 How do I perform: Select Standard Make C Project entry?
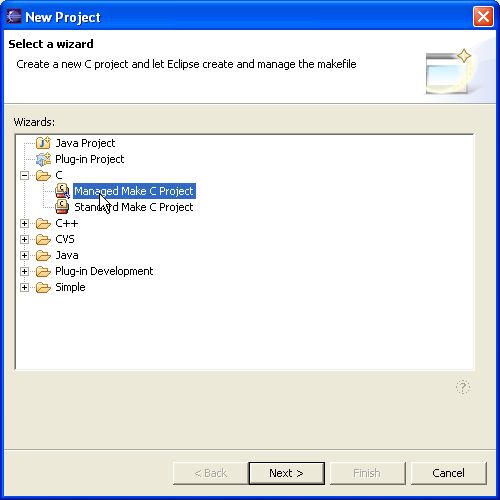134,207
